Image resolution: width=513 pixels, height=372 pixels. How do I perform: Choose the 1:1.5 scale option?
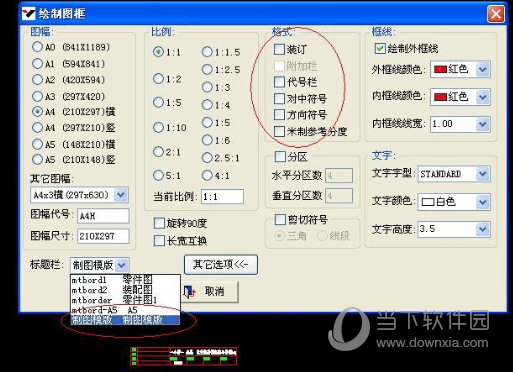(207, 52)
